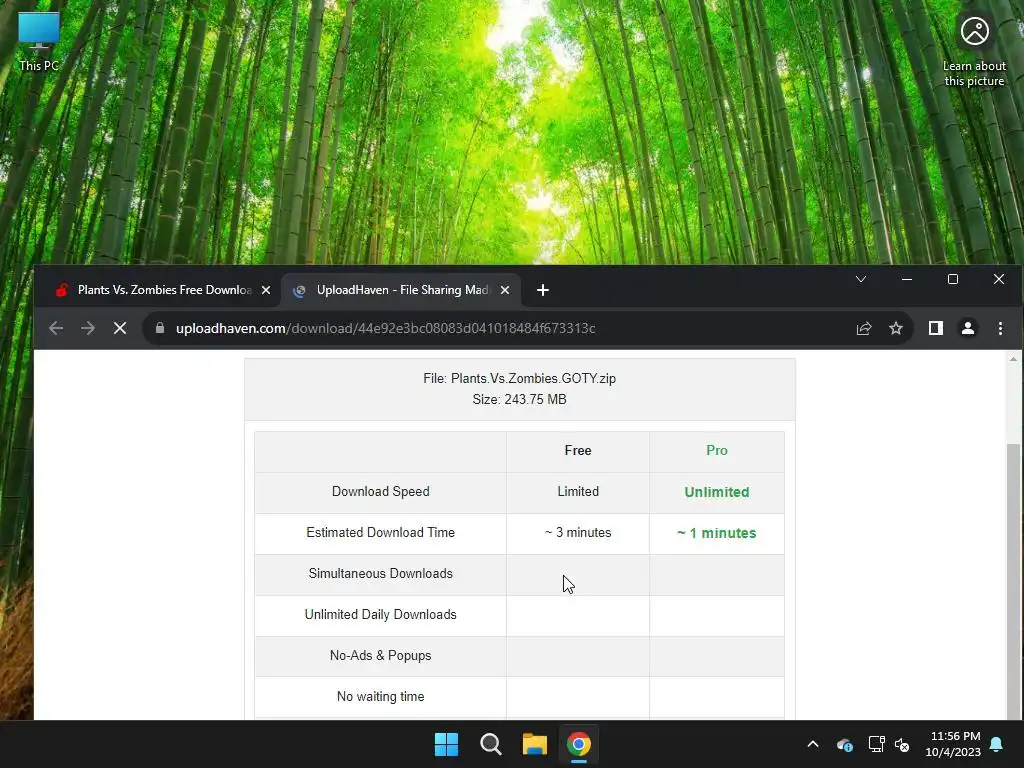
Task: Expand the tab search chevron
Action: 861,280
